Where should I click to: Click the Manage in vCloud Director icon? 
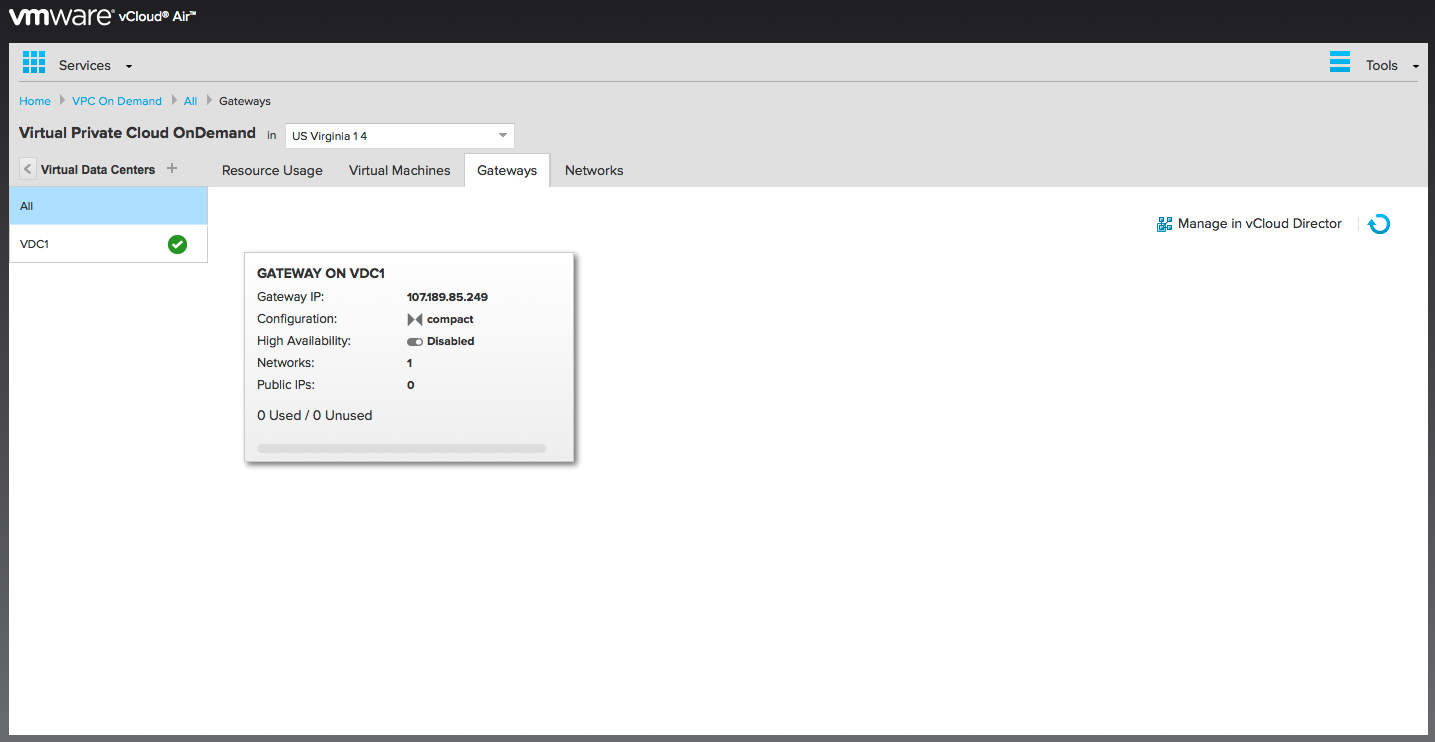1164,224
